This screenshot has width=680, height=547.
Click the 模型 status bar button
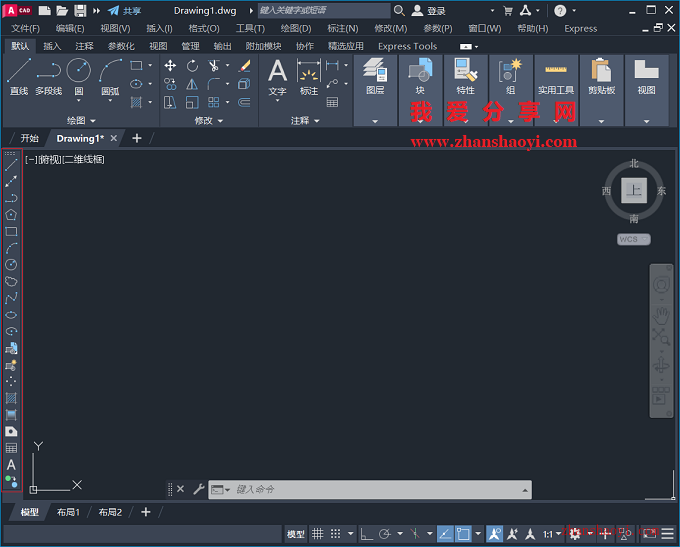pyautogui.click(x=296, y=534)
